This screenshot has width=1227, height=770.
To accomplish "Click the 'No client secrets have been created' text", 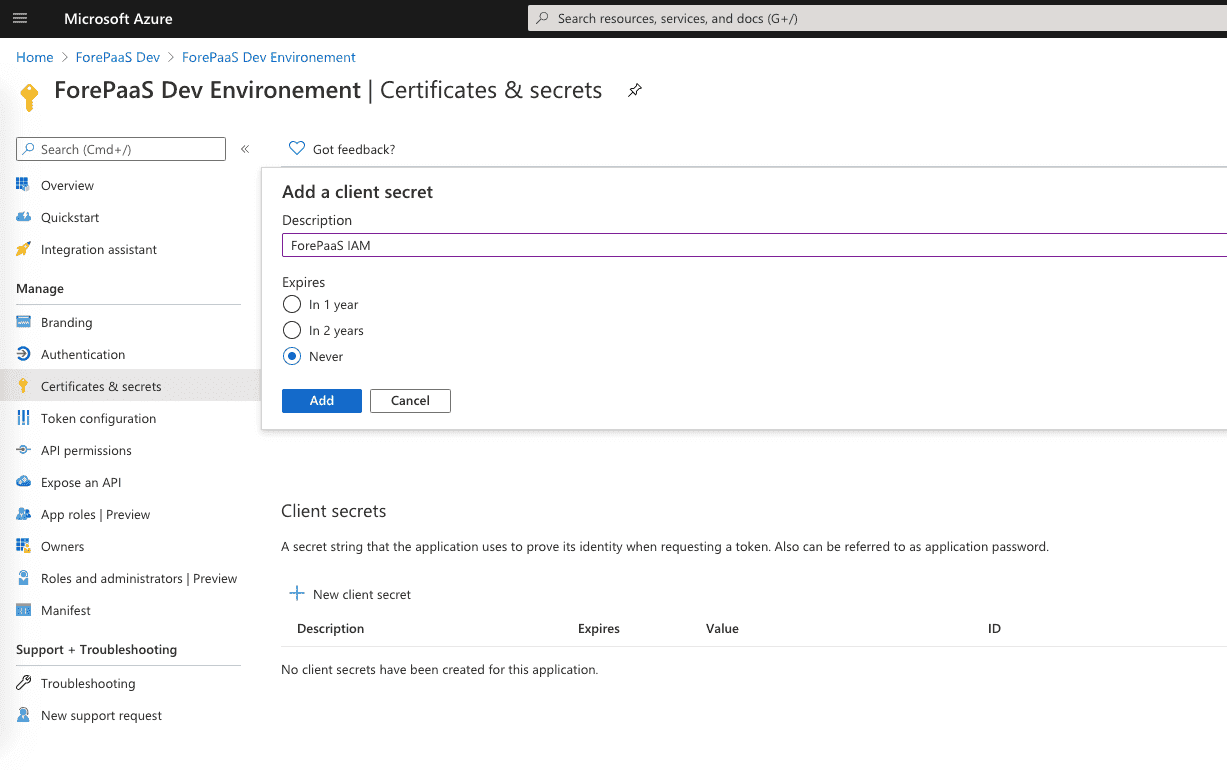I will point(440,669).
